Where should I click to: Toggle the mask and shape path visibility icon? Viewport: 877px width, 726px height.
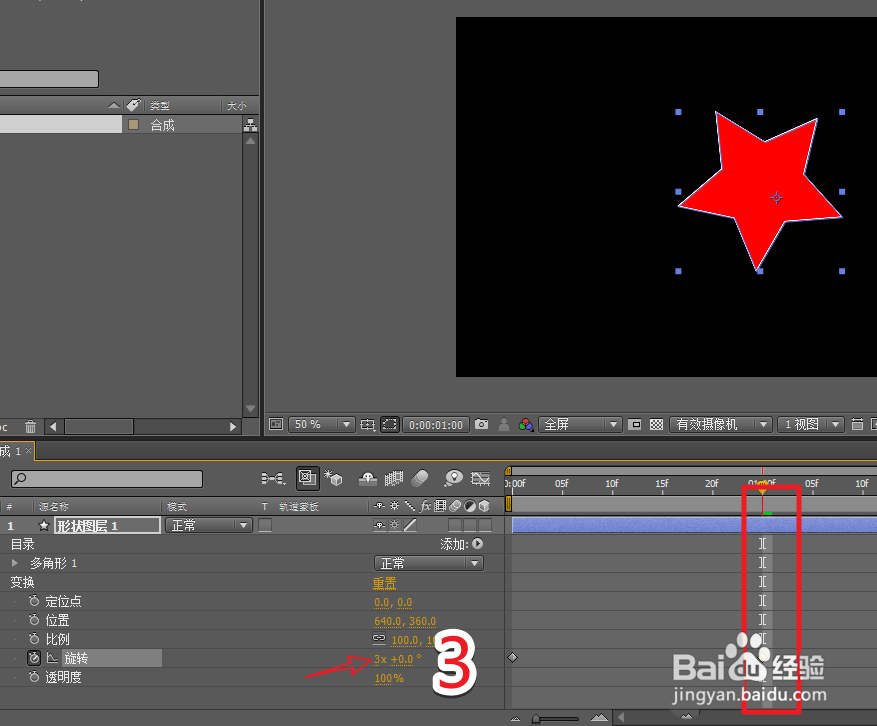[389, 425]
